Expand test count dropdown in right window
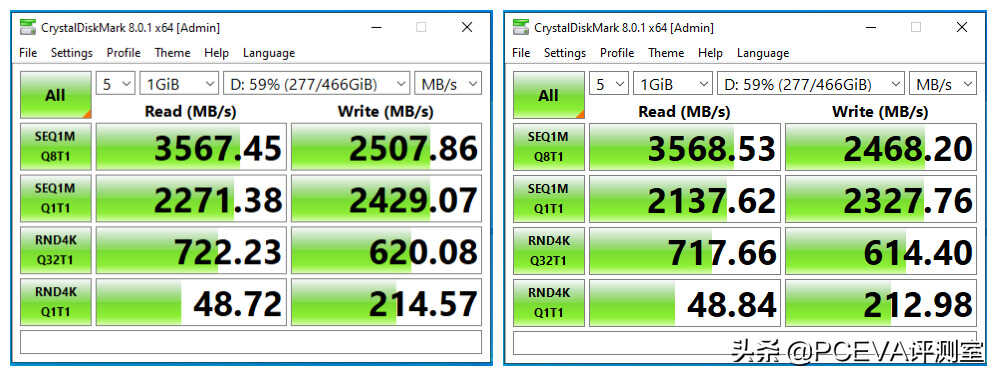 click(609, 83)
